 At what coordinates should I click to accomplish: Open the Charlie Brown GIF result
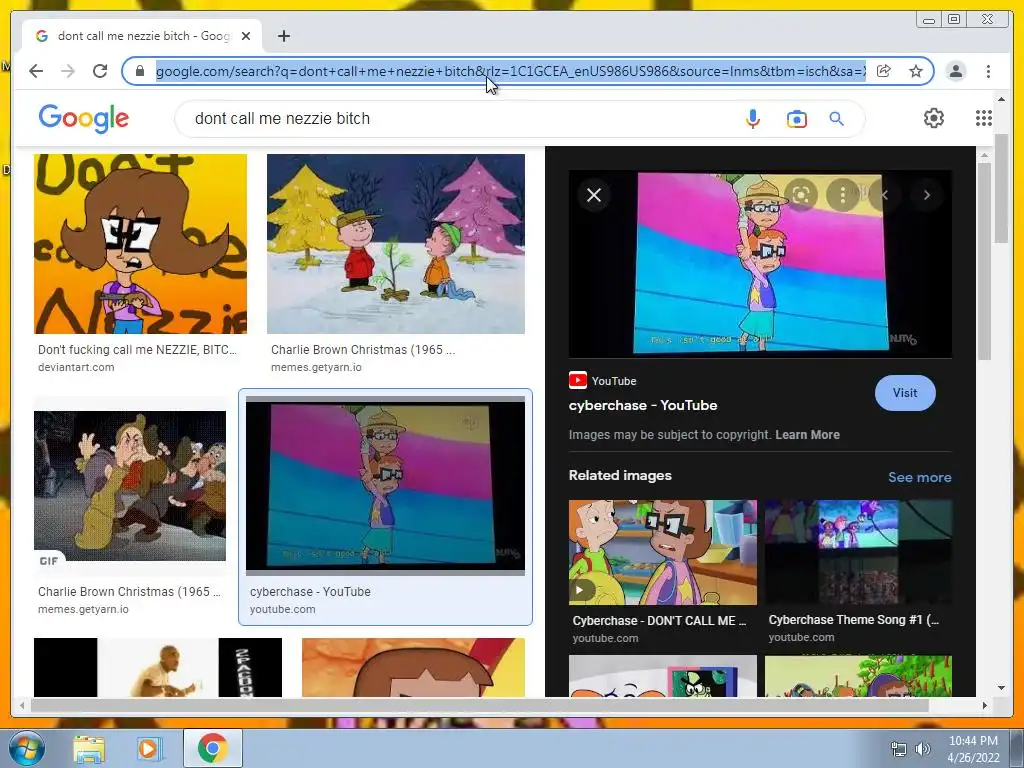[130, 485]
